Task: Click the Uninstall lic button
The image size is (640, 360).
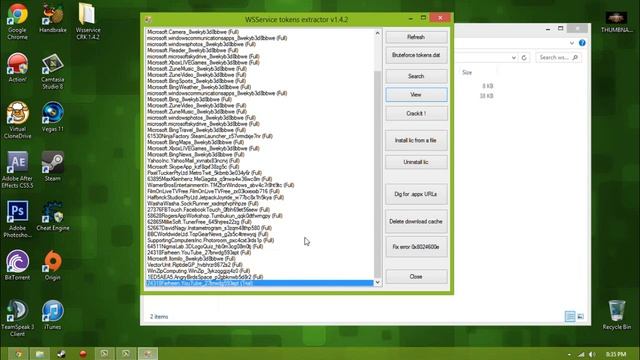Action: point(416,162)
